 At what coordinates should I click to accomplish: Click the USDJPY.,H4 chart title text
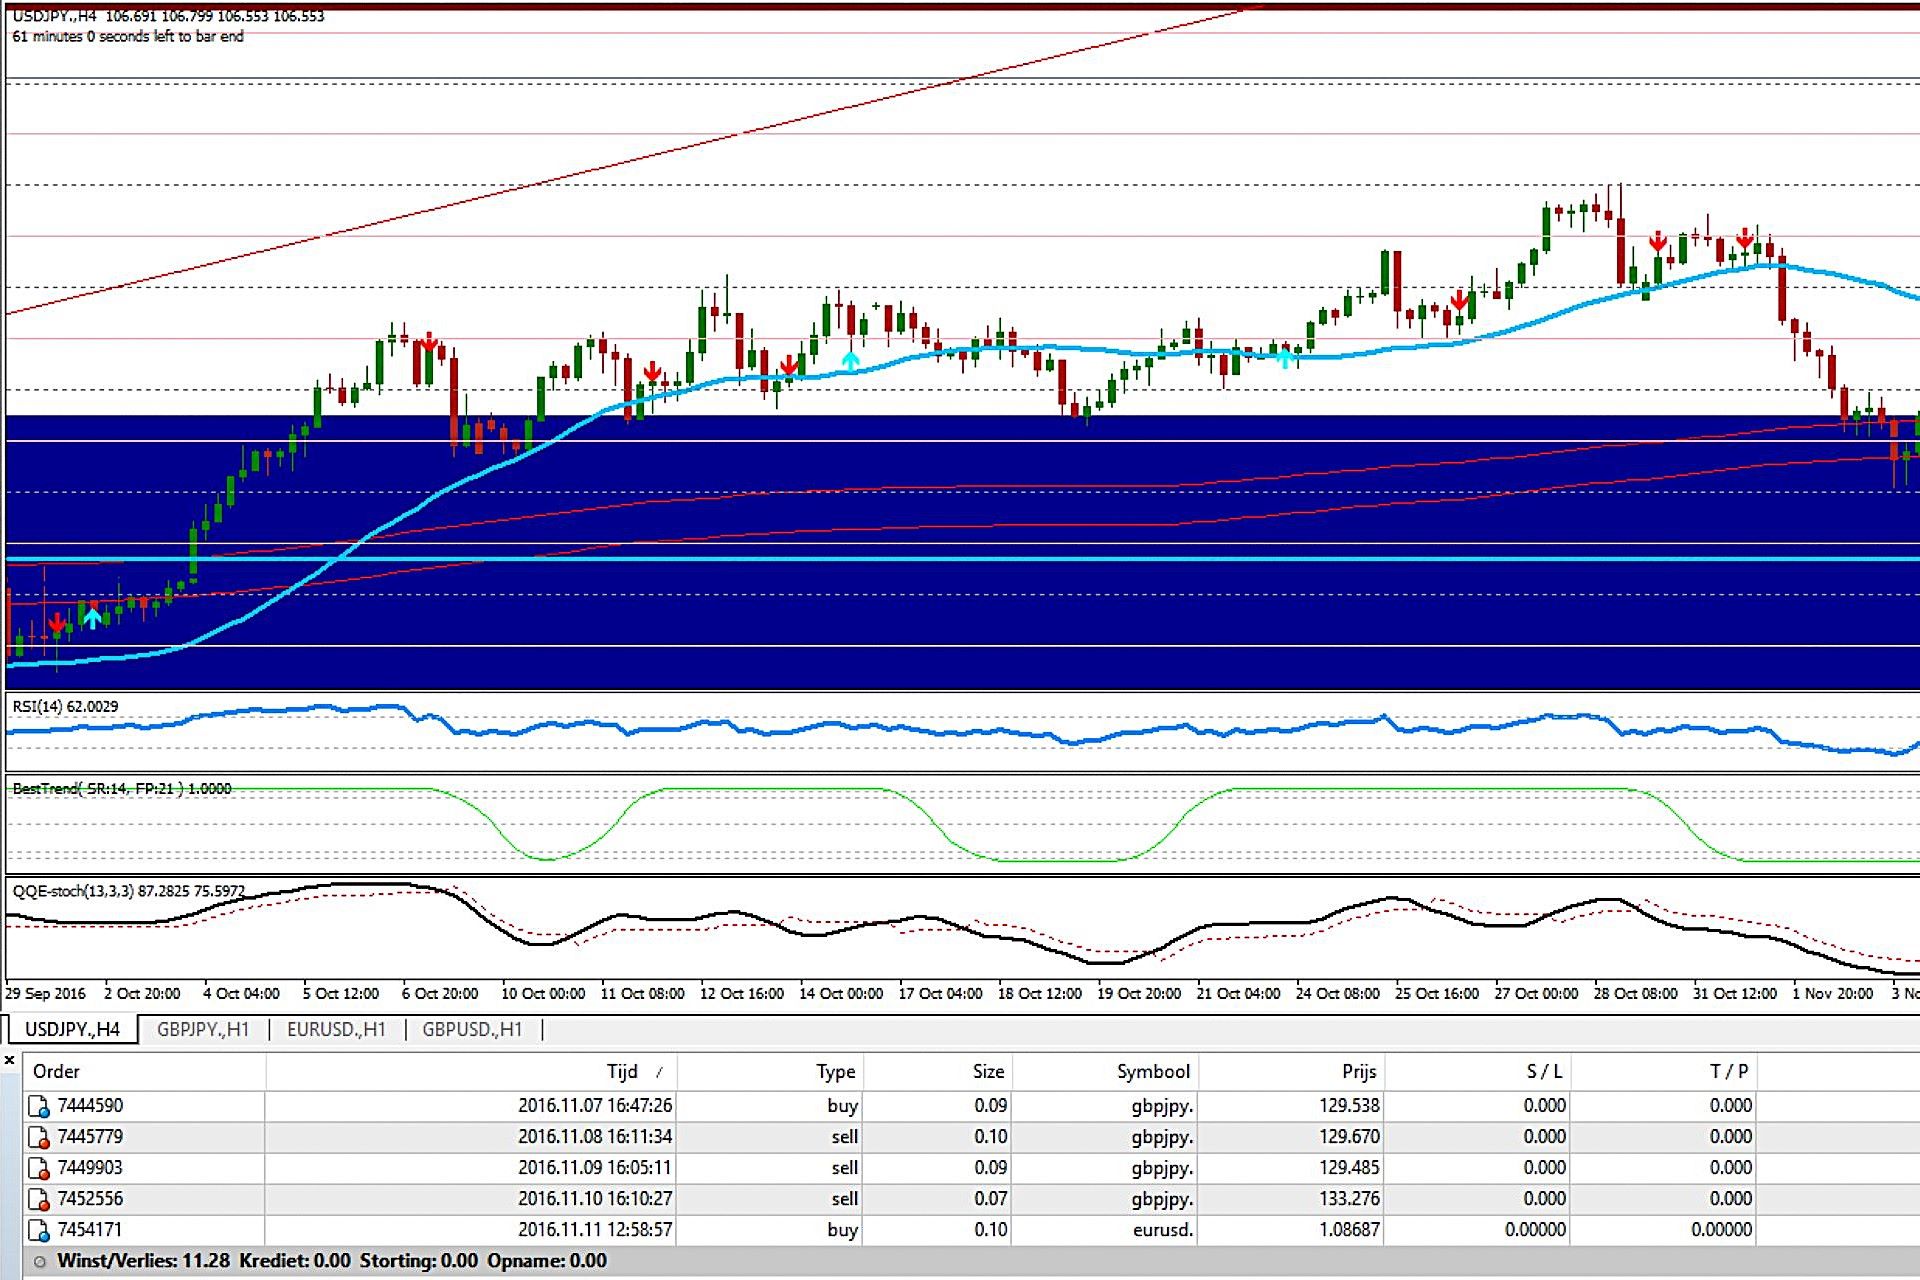(54, 16)
